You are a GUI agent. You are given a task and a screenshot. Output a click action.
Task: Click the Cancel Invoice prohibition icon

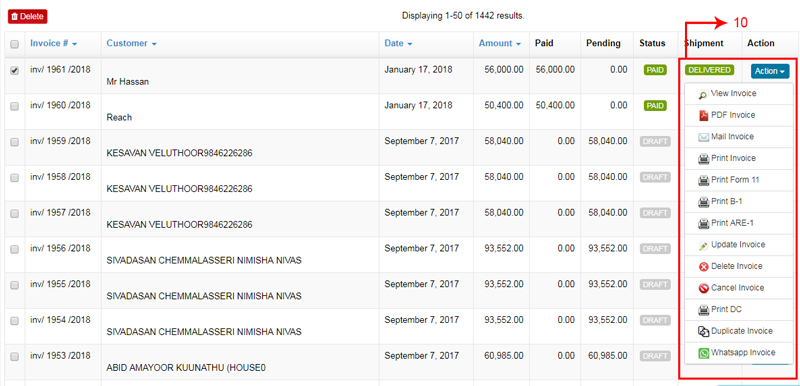[704, 288]
